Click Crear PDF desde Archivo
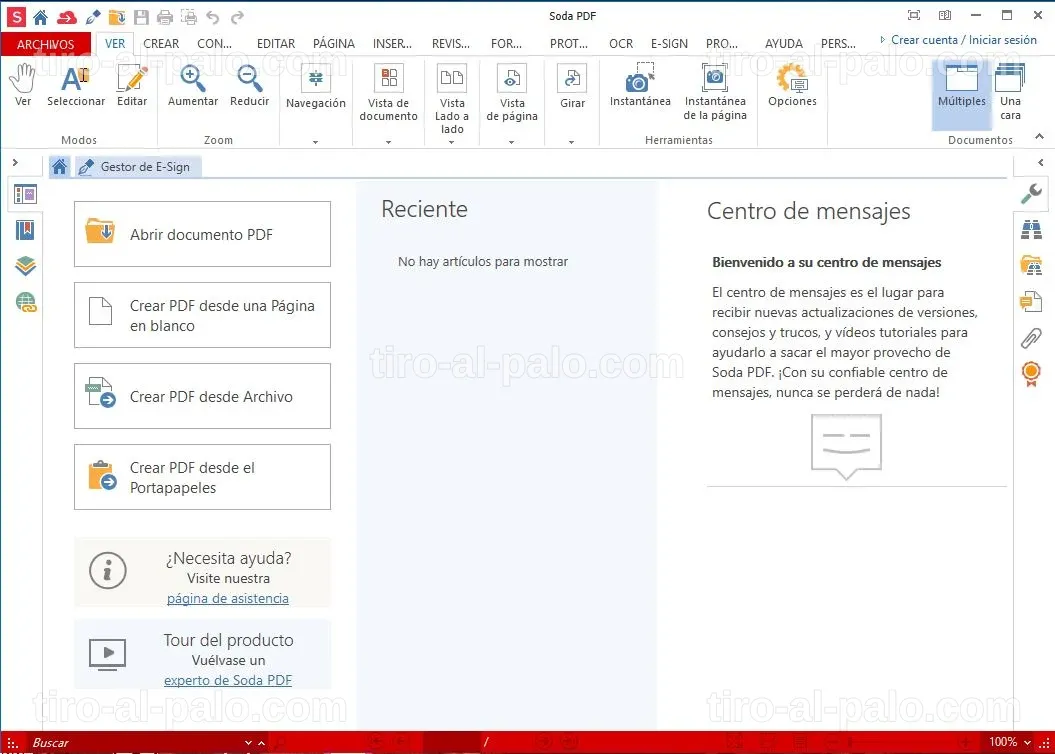 pyautogui.click(x=203, y=396)
